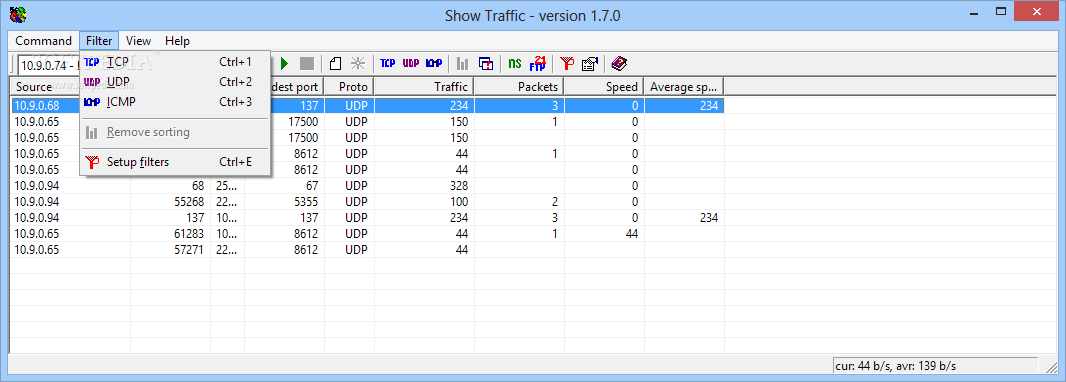Click the speed value 44
1066x382 pixels.
(631, 234)
